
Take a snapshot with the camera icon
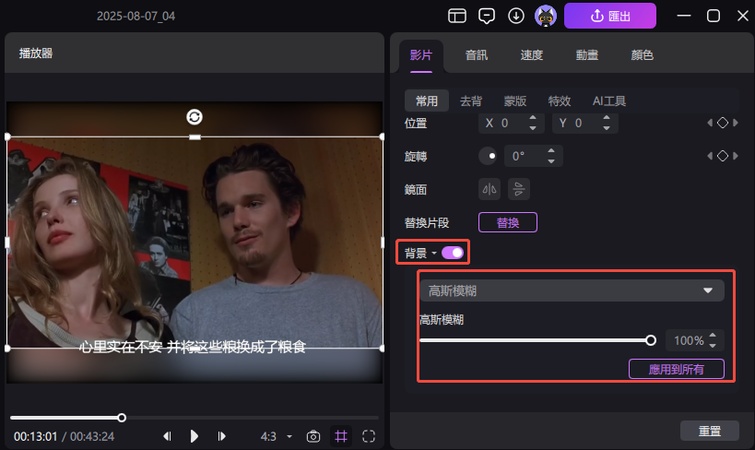click(x=313, y=437)
